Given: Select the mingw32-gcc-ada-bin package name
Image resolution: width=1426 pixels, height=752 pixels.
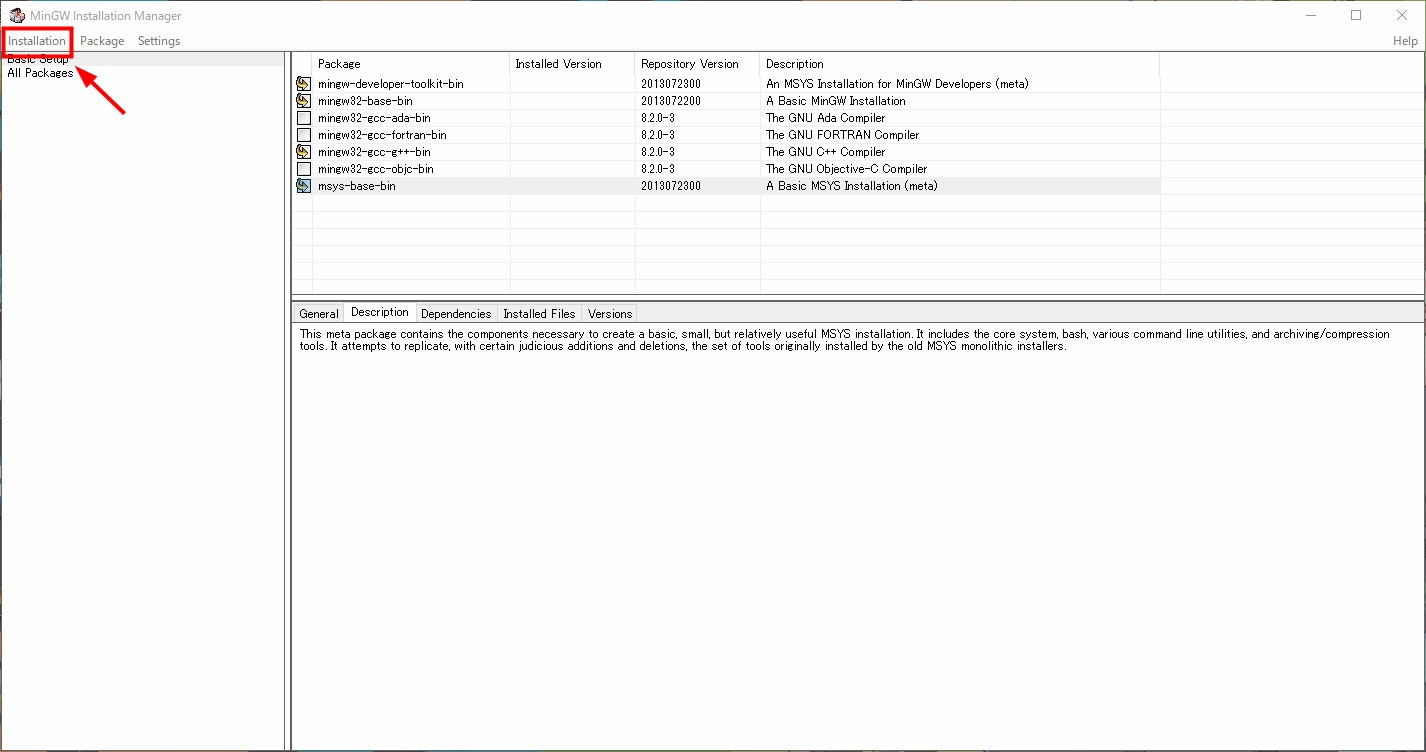Looking at the screenshot, I should click(374, 118).
